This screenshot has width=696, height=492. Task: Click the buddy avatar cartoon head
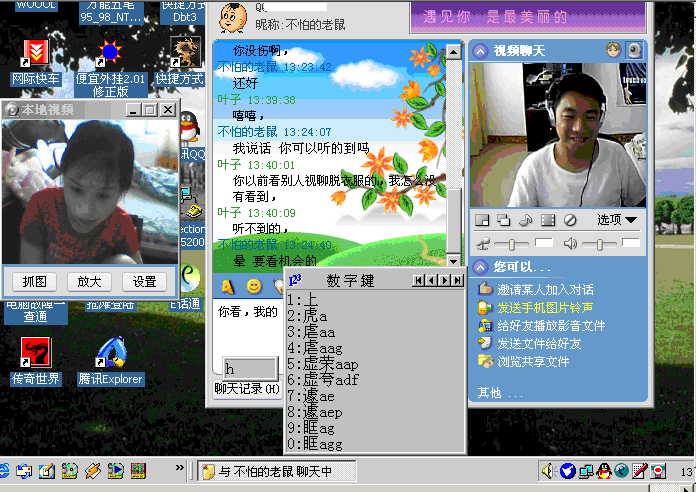[x=233, y=18]
